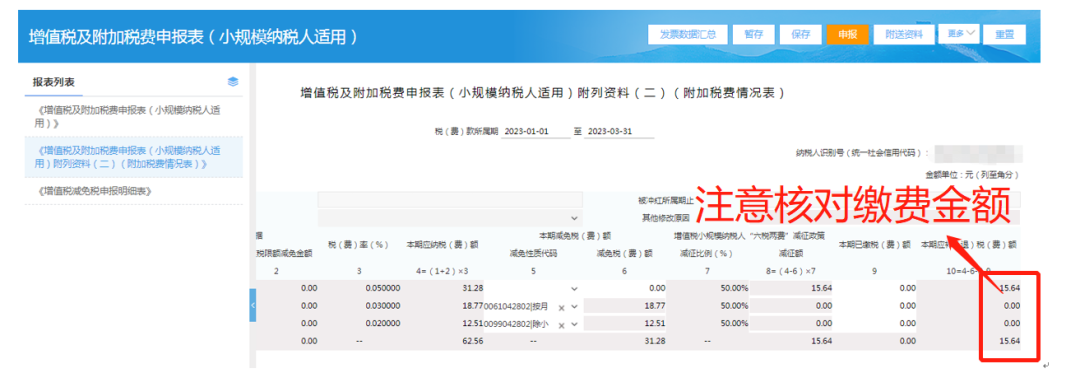Click the label 金额单位:元(列至角分)
The width and height of the screenshot is (1080, 387).
[x=972, y=176]
